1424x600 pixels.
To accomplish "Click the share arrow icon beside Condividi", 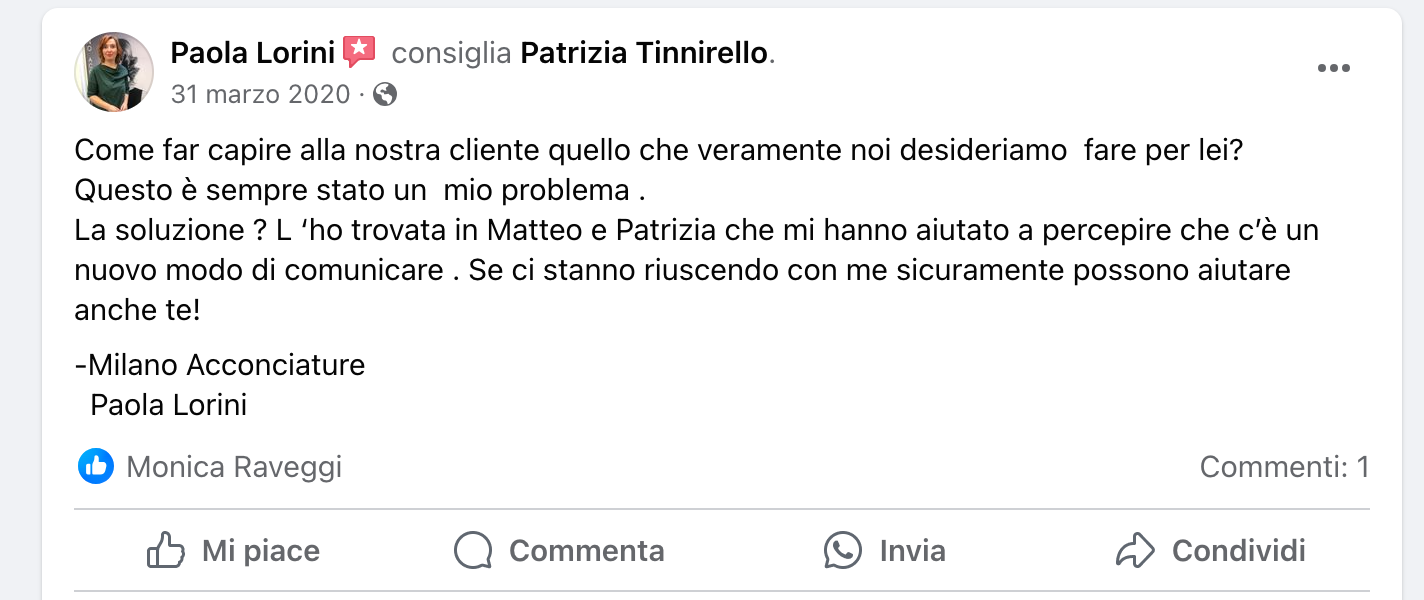I will pos(1135,551).
